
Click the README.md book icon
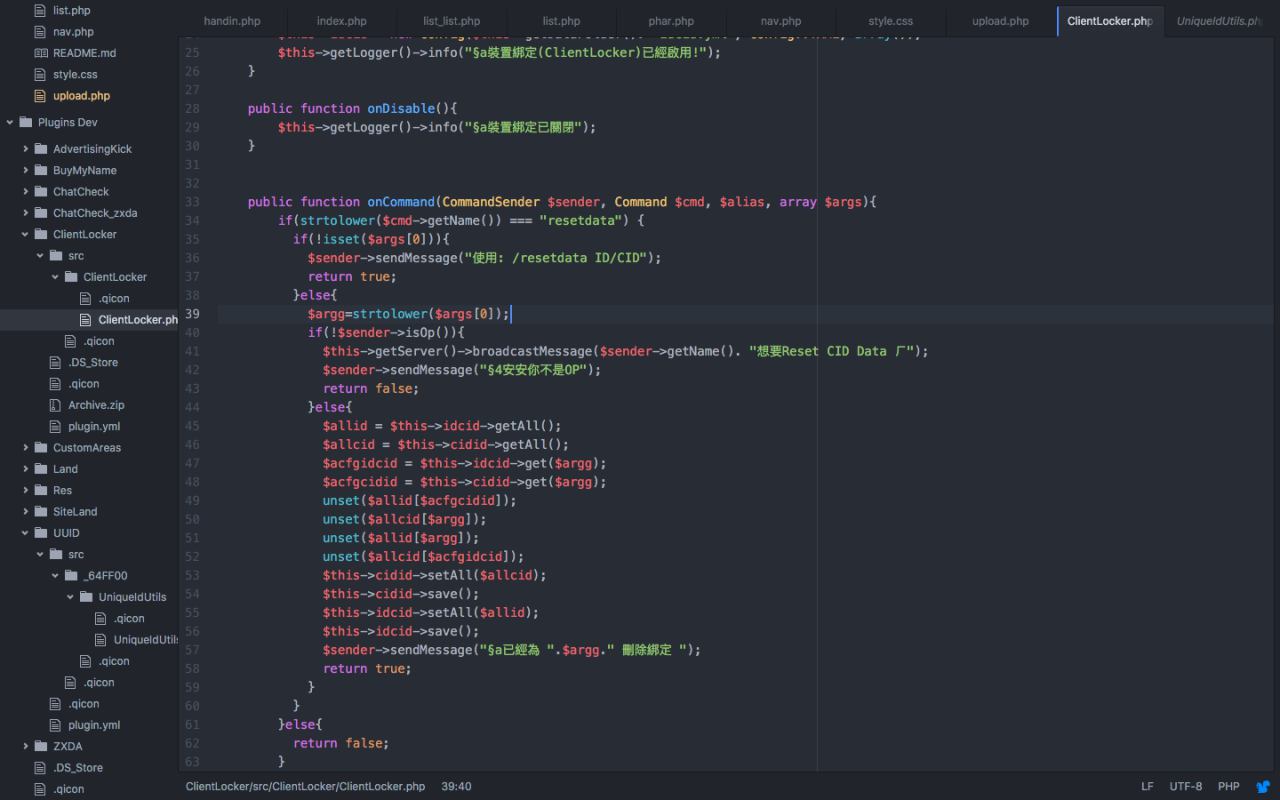click(x=41, y=53)
